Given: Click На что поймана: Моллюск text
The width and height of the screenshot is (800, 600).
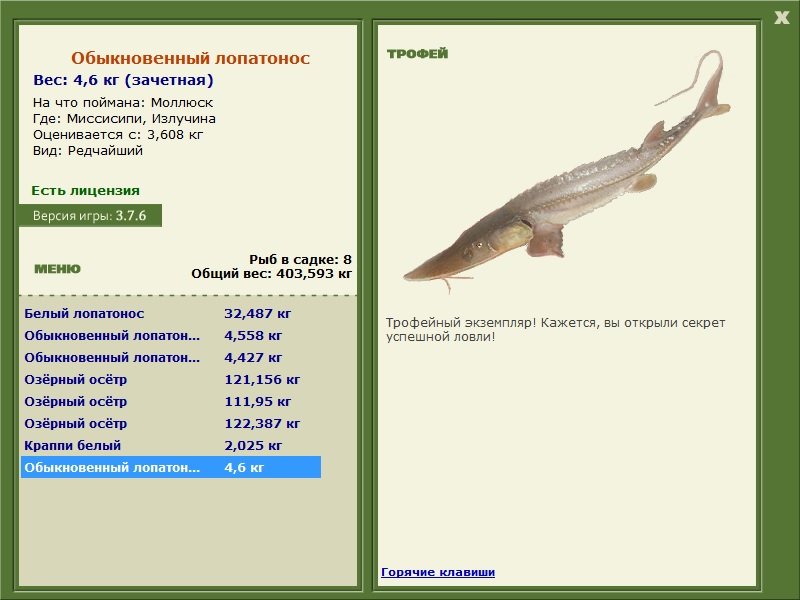Looking at the screenshot, I should coord(123,103).
